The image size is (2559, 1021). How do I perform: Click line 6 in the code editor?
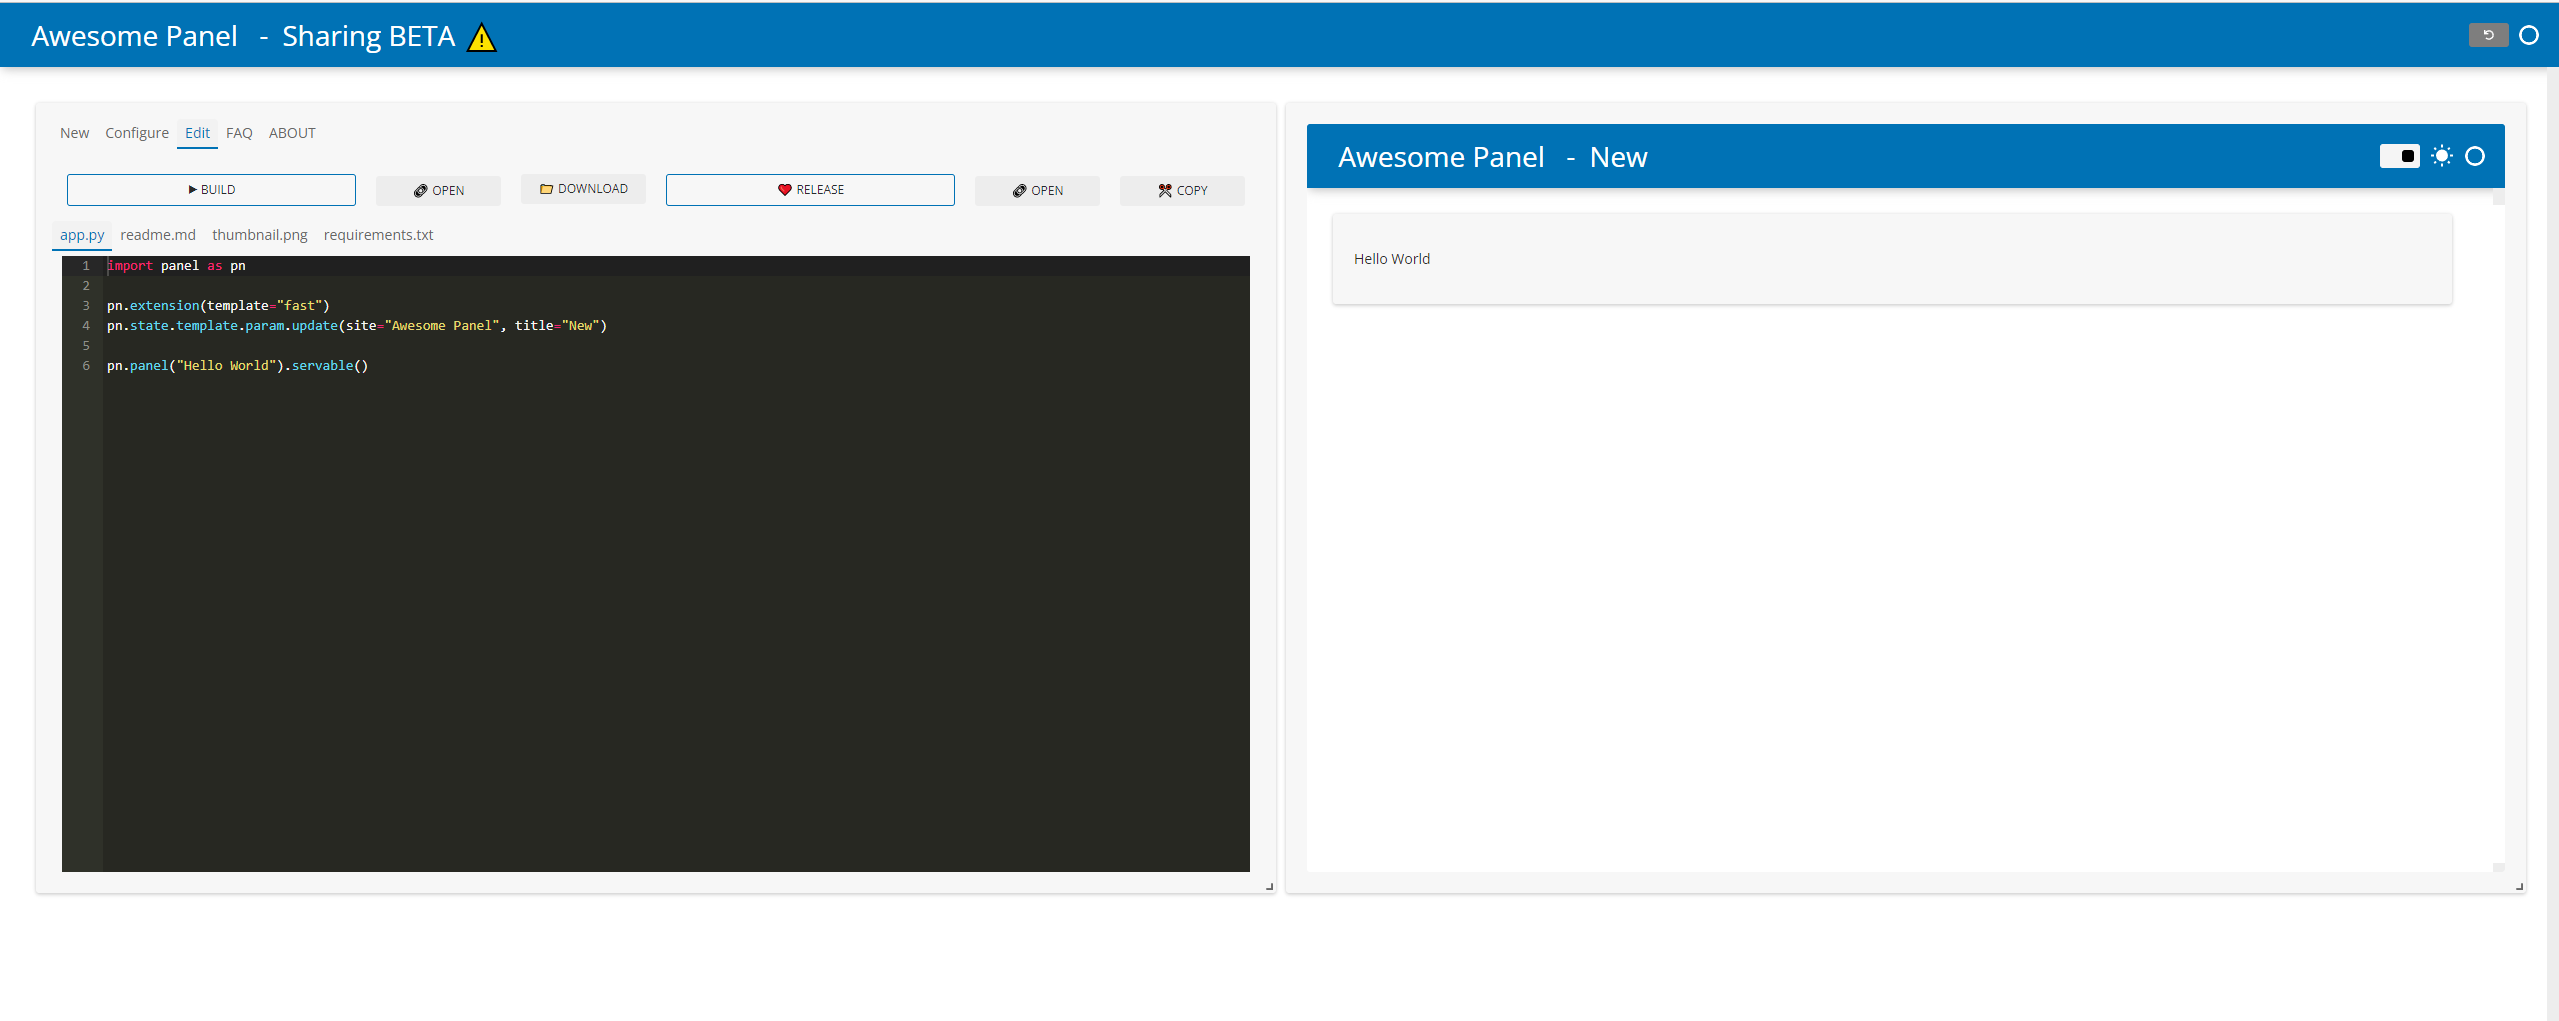pos(237,365)
